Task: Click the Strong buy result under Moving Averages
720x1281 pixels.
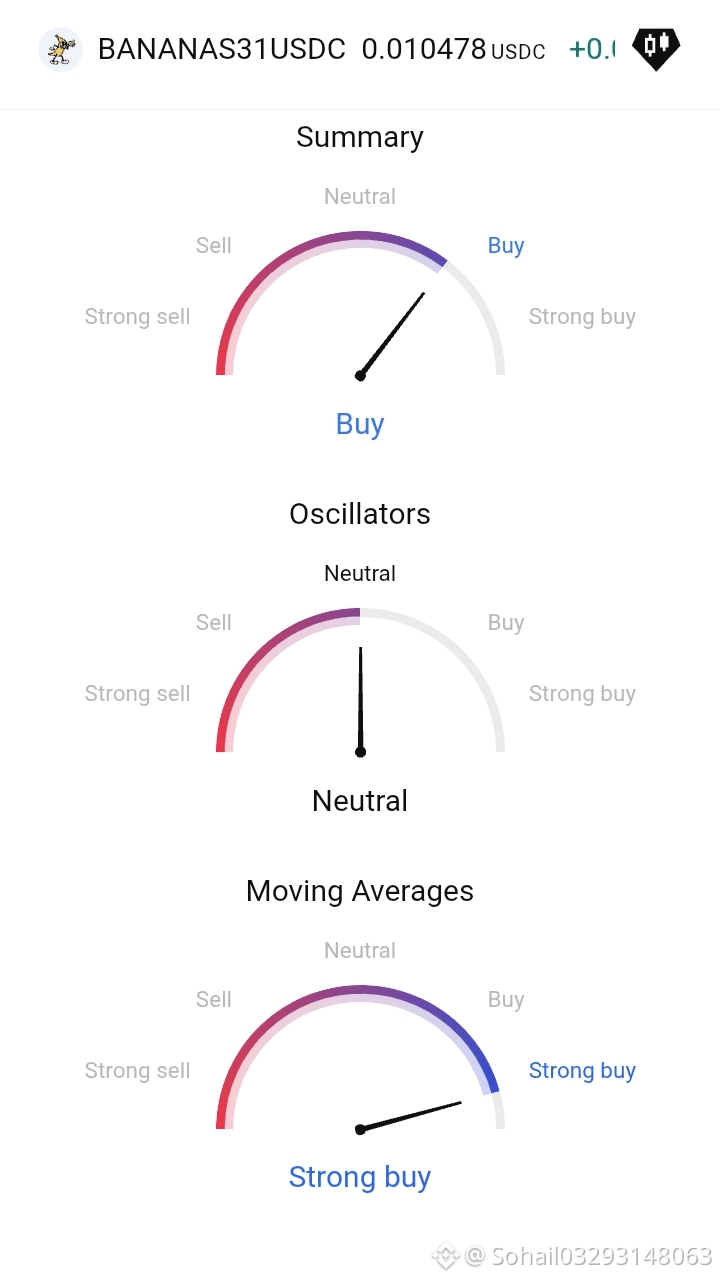Action: [x=360, y=1177]
